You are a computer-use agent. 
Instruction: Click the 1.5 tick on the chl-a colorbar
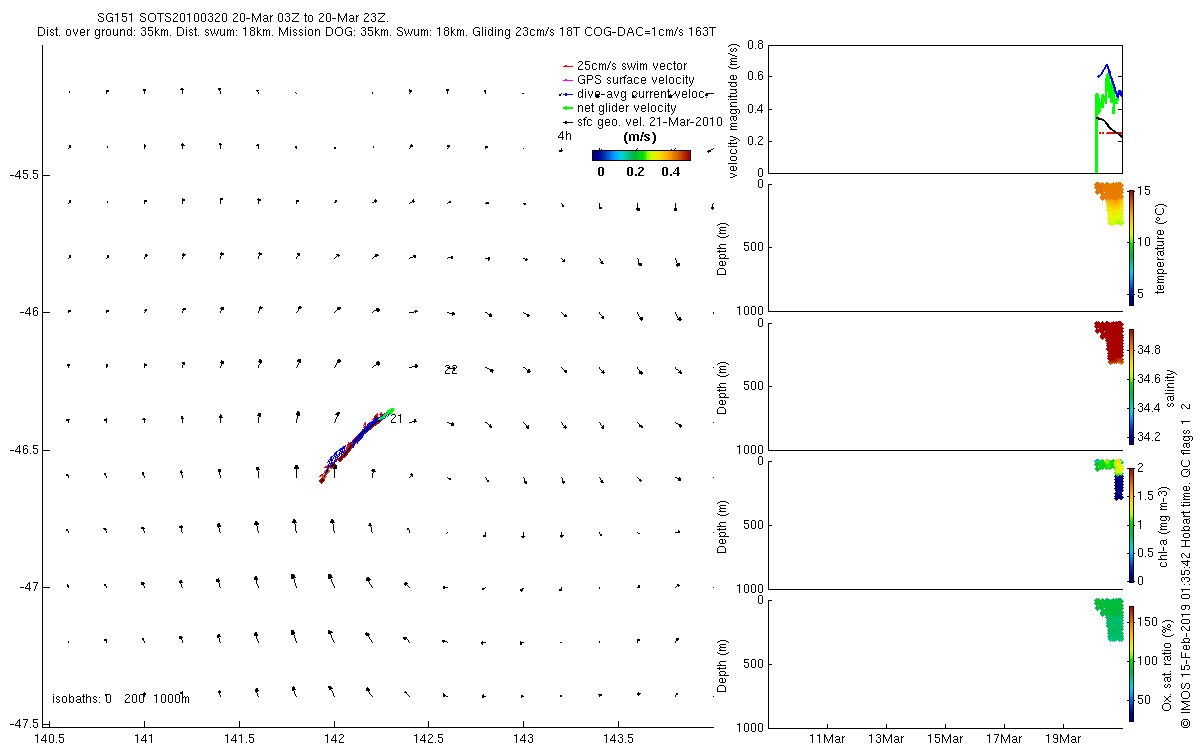(x=1146, y=495)
